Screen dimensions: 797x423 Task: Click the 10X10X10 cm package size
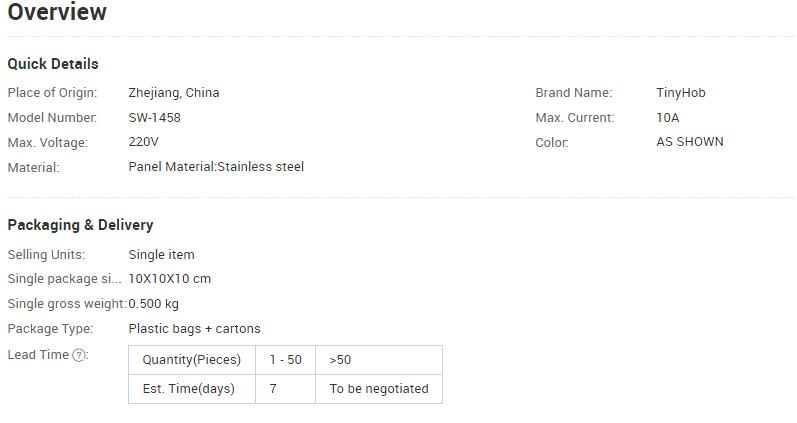pyautogui.click(x=170, y=279)
